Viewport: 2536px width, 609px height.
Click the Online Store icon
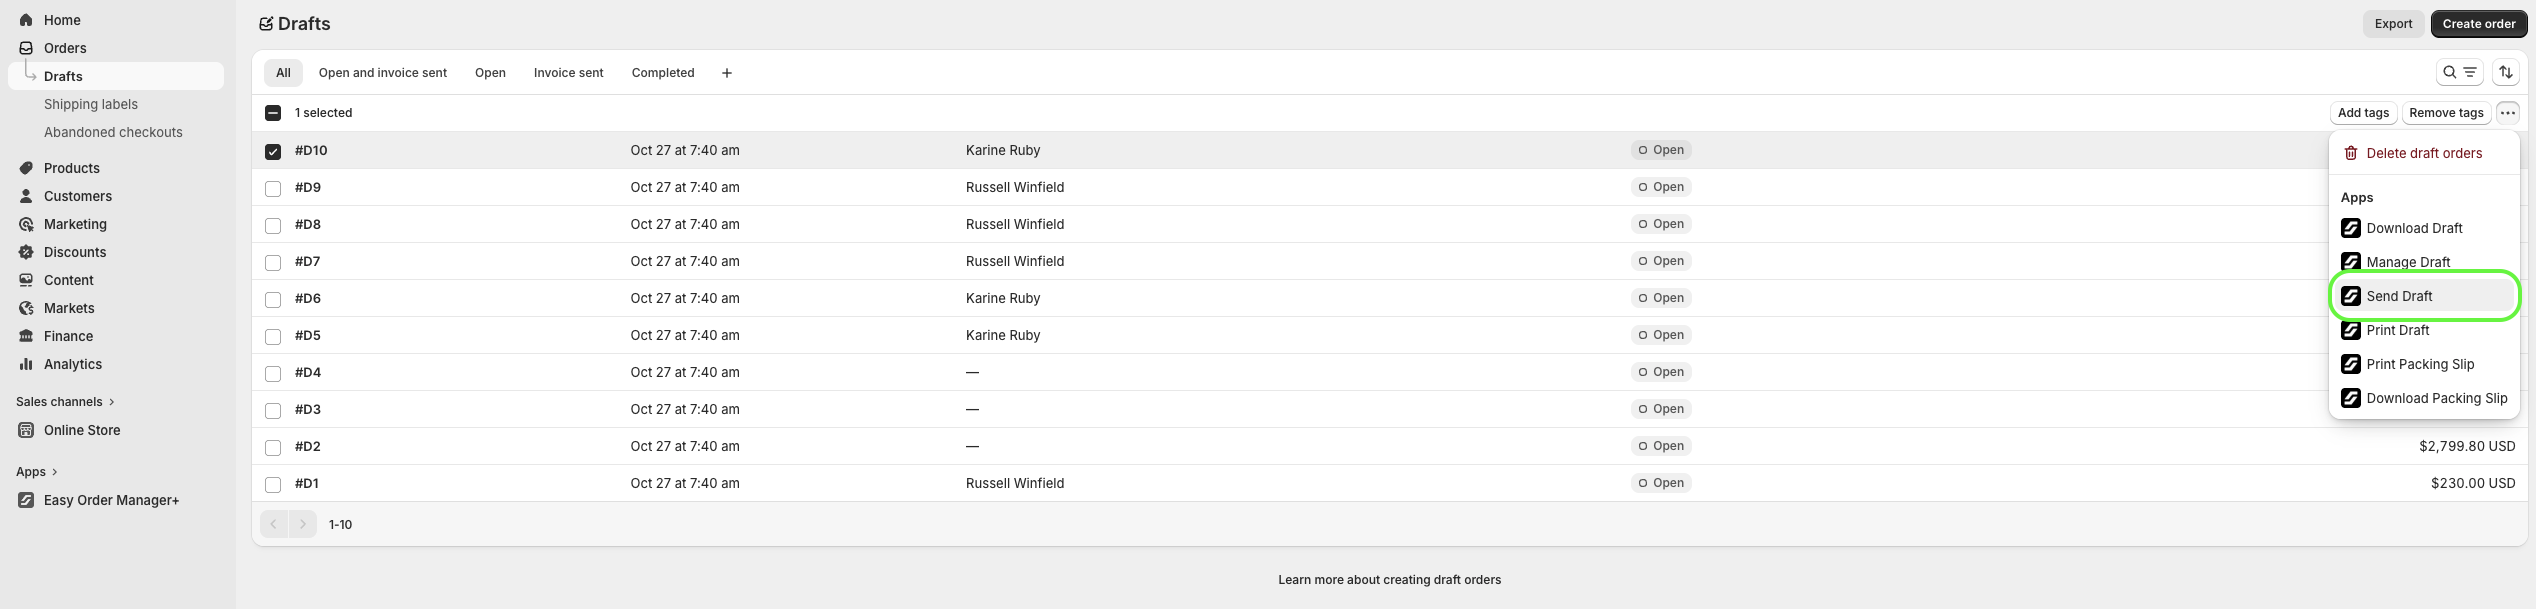pyautogui.click(x=26, y=430)
